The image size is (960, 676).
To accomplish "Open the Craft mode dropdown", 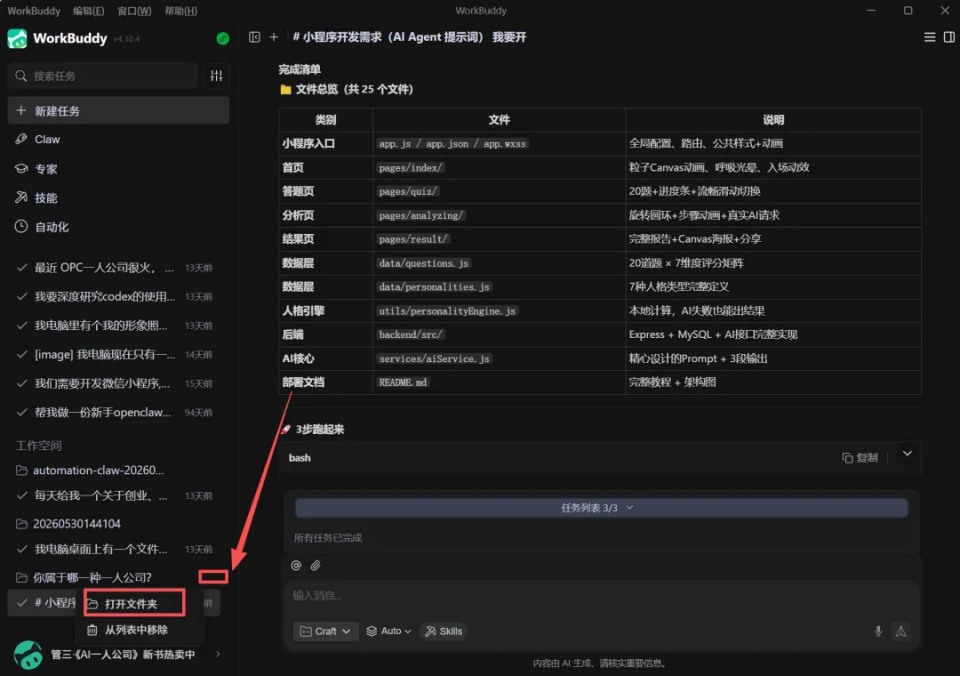I will coord(325,631).
